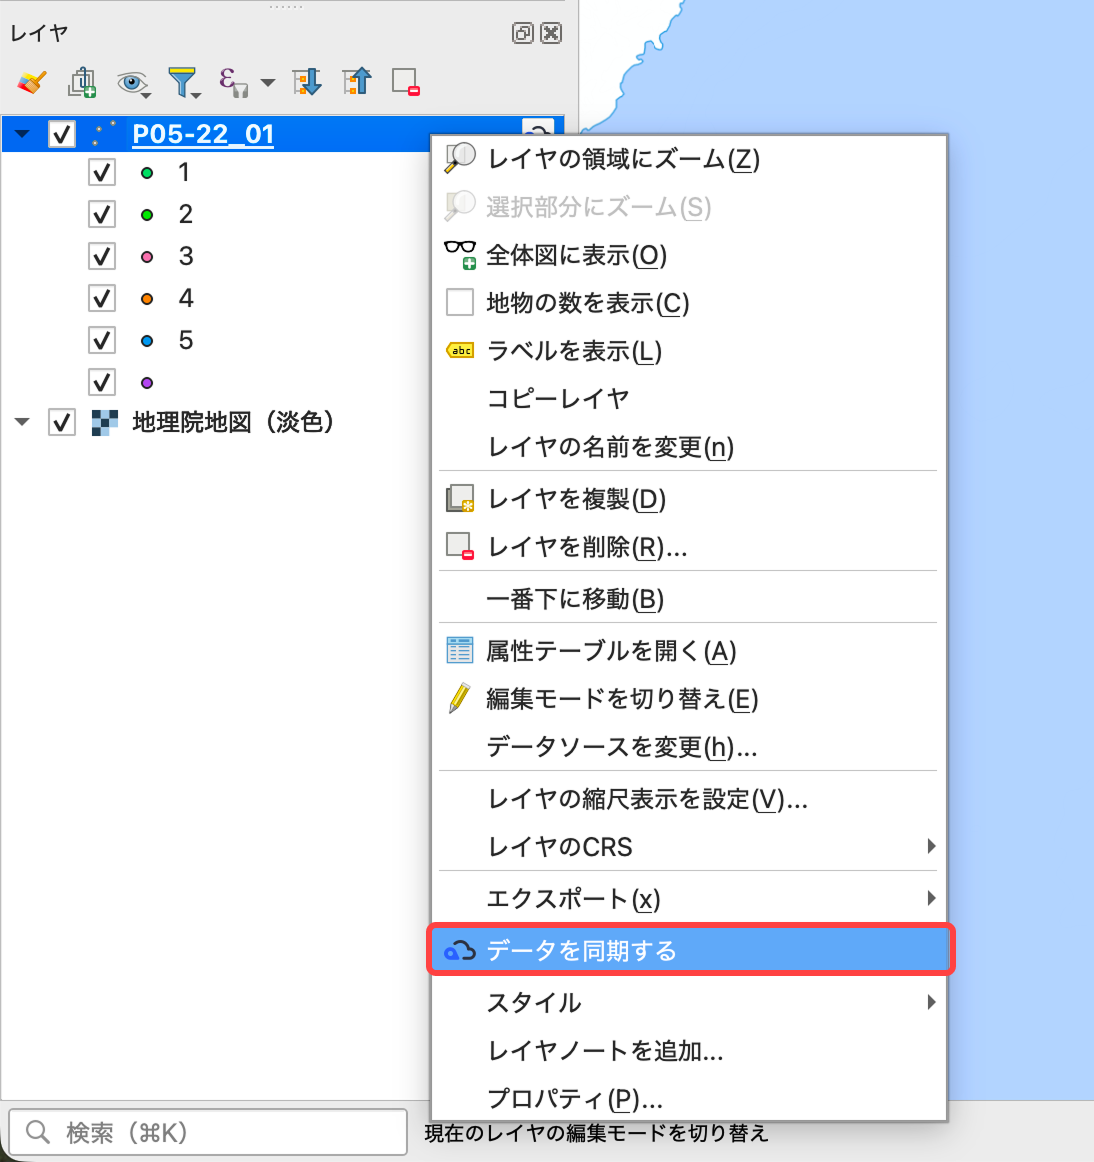
Task: Toggle visibility checkbox of P05-22_01 layer
Action: [62, 134]
